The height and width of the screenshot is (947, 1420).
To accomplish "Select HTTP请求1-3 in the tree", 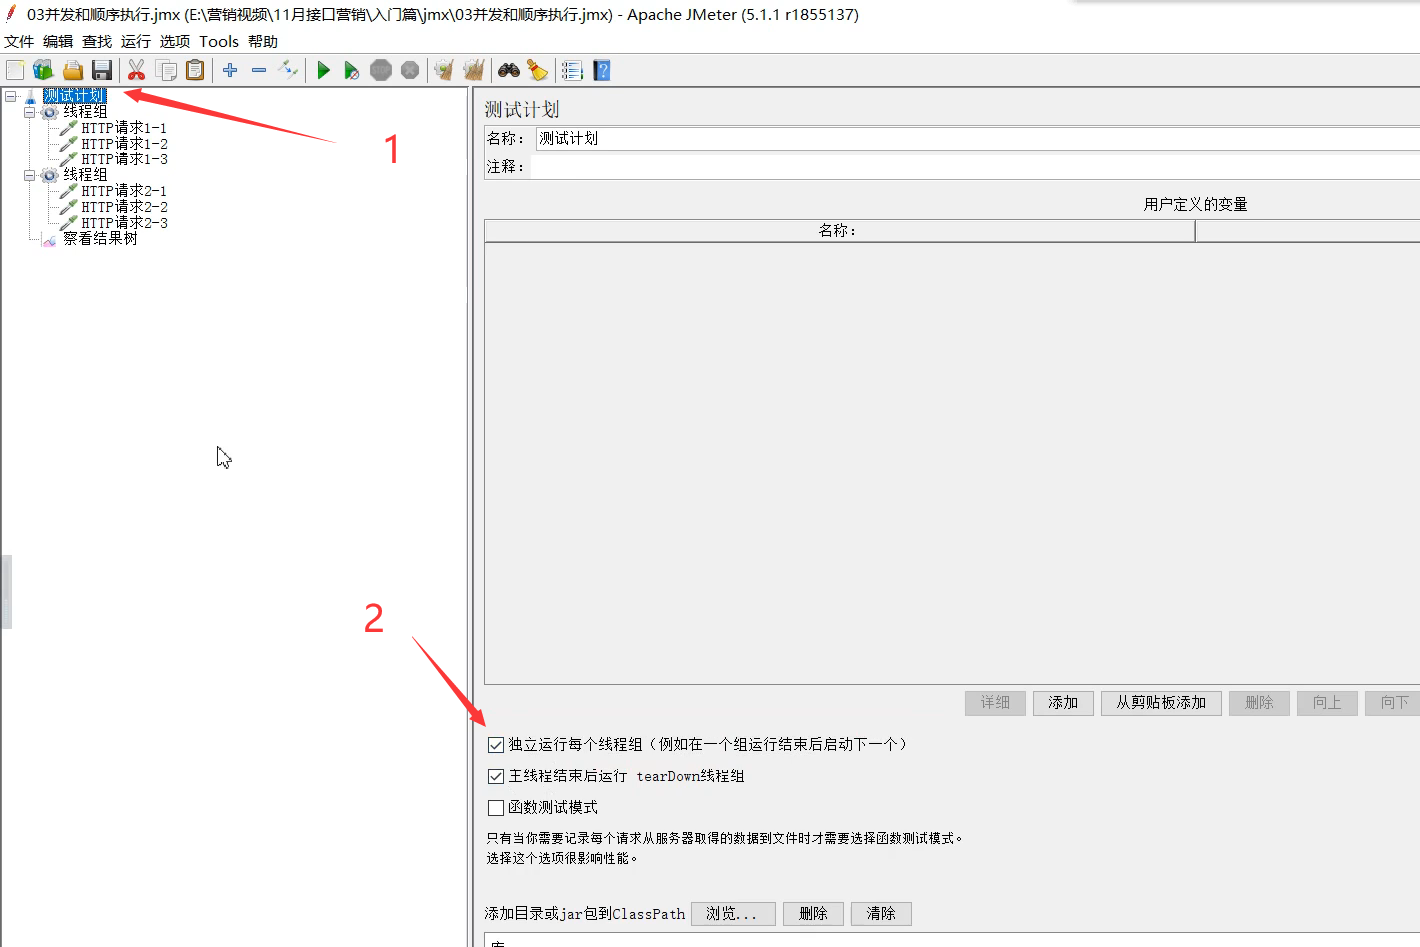I will coord(124,159).
